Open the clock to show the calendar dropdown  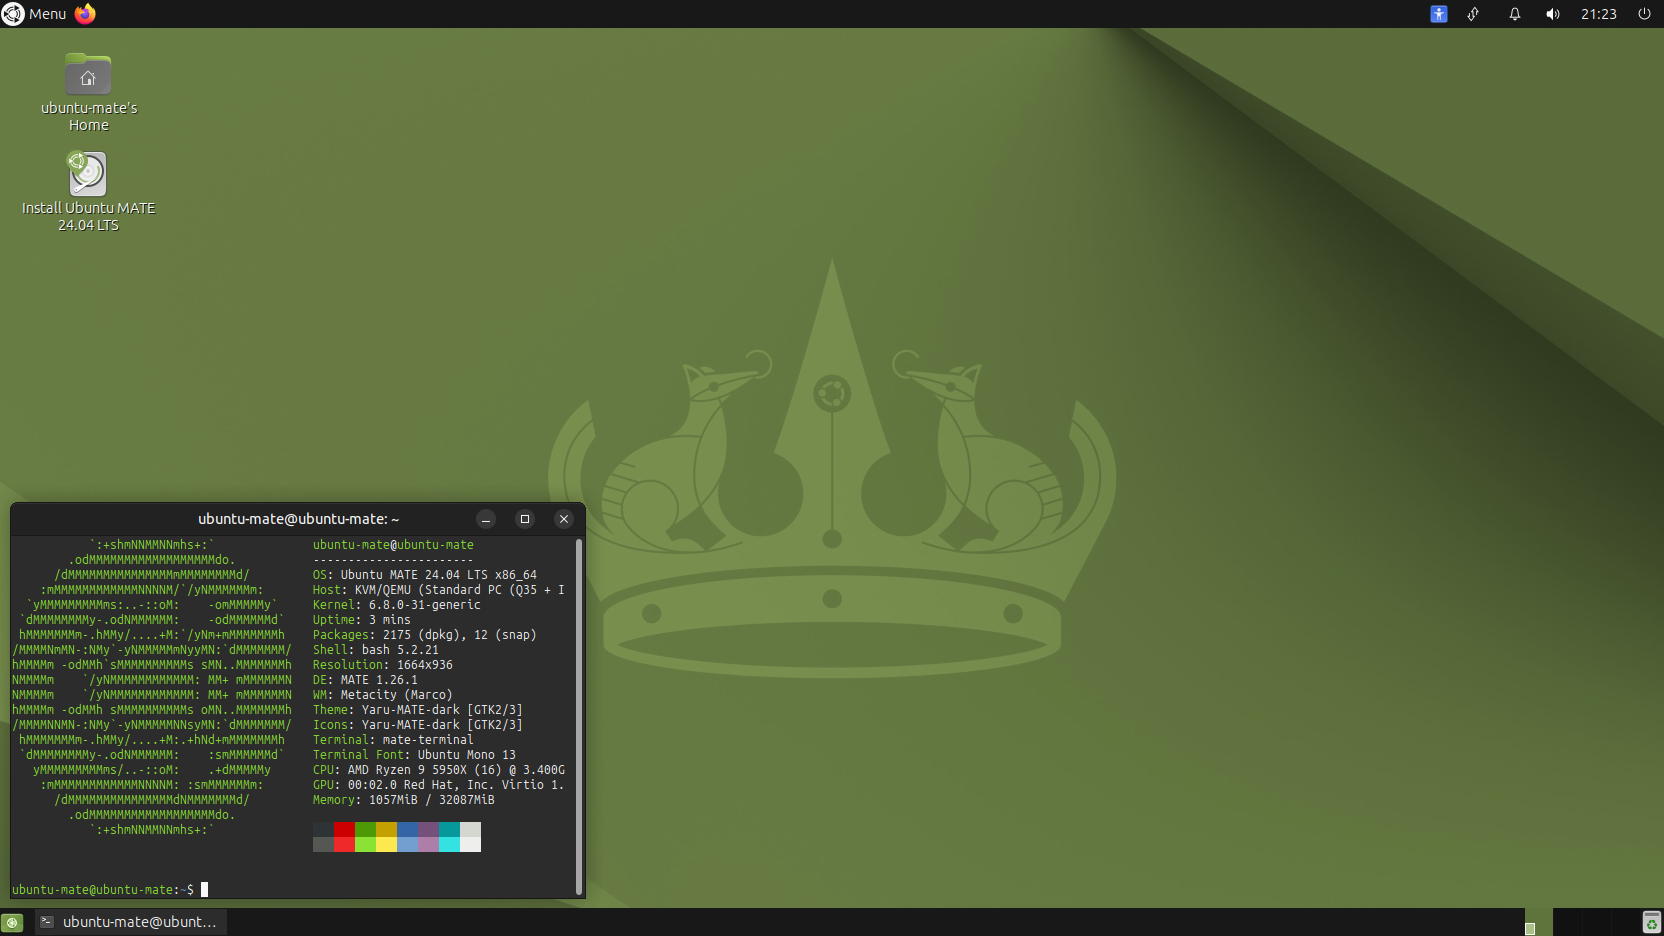pos(1598,14)
